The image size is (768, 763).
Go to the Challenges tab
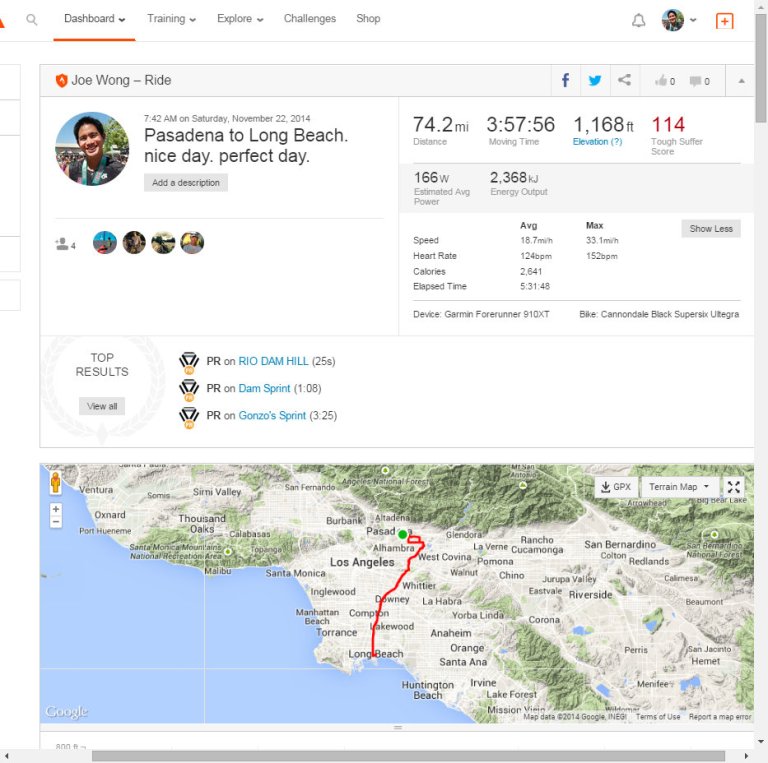[310, 19]
